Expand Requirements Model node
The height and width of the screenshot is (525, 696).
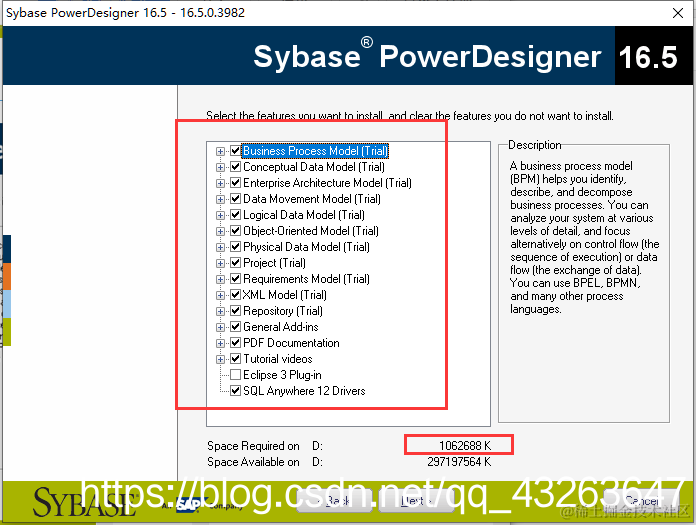click(x=220, y=279)
